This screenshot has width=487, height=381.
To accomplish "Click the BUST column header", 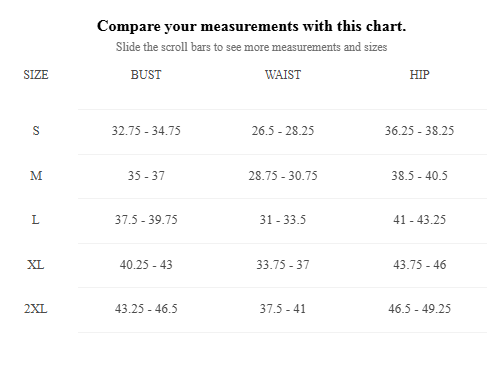I will click(x=146, y=75).
